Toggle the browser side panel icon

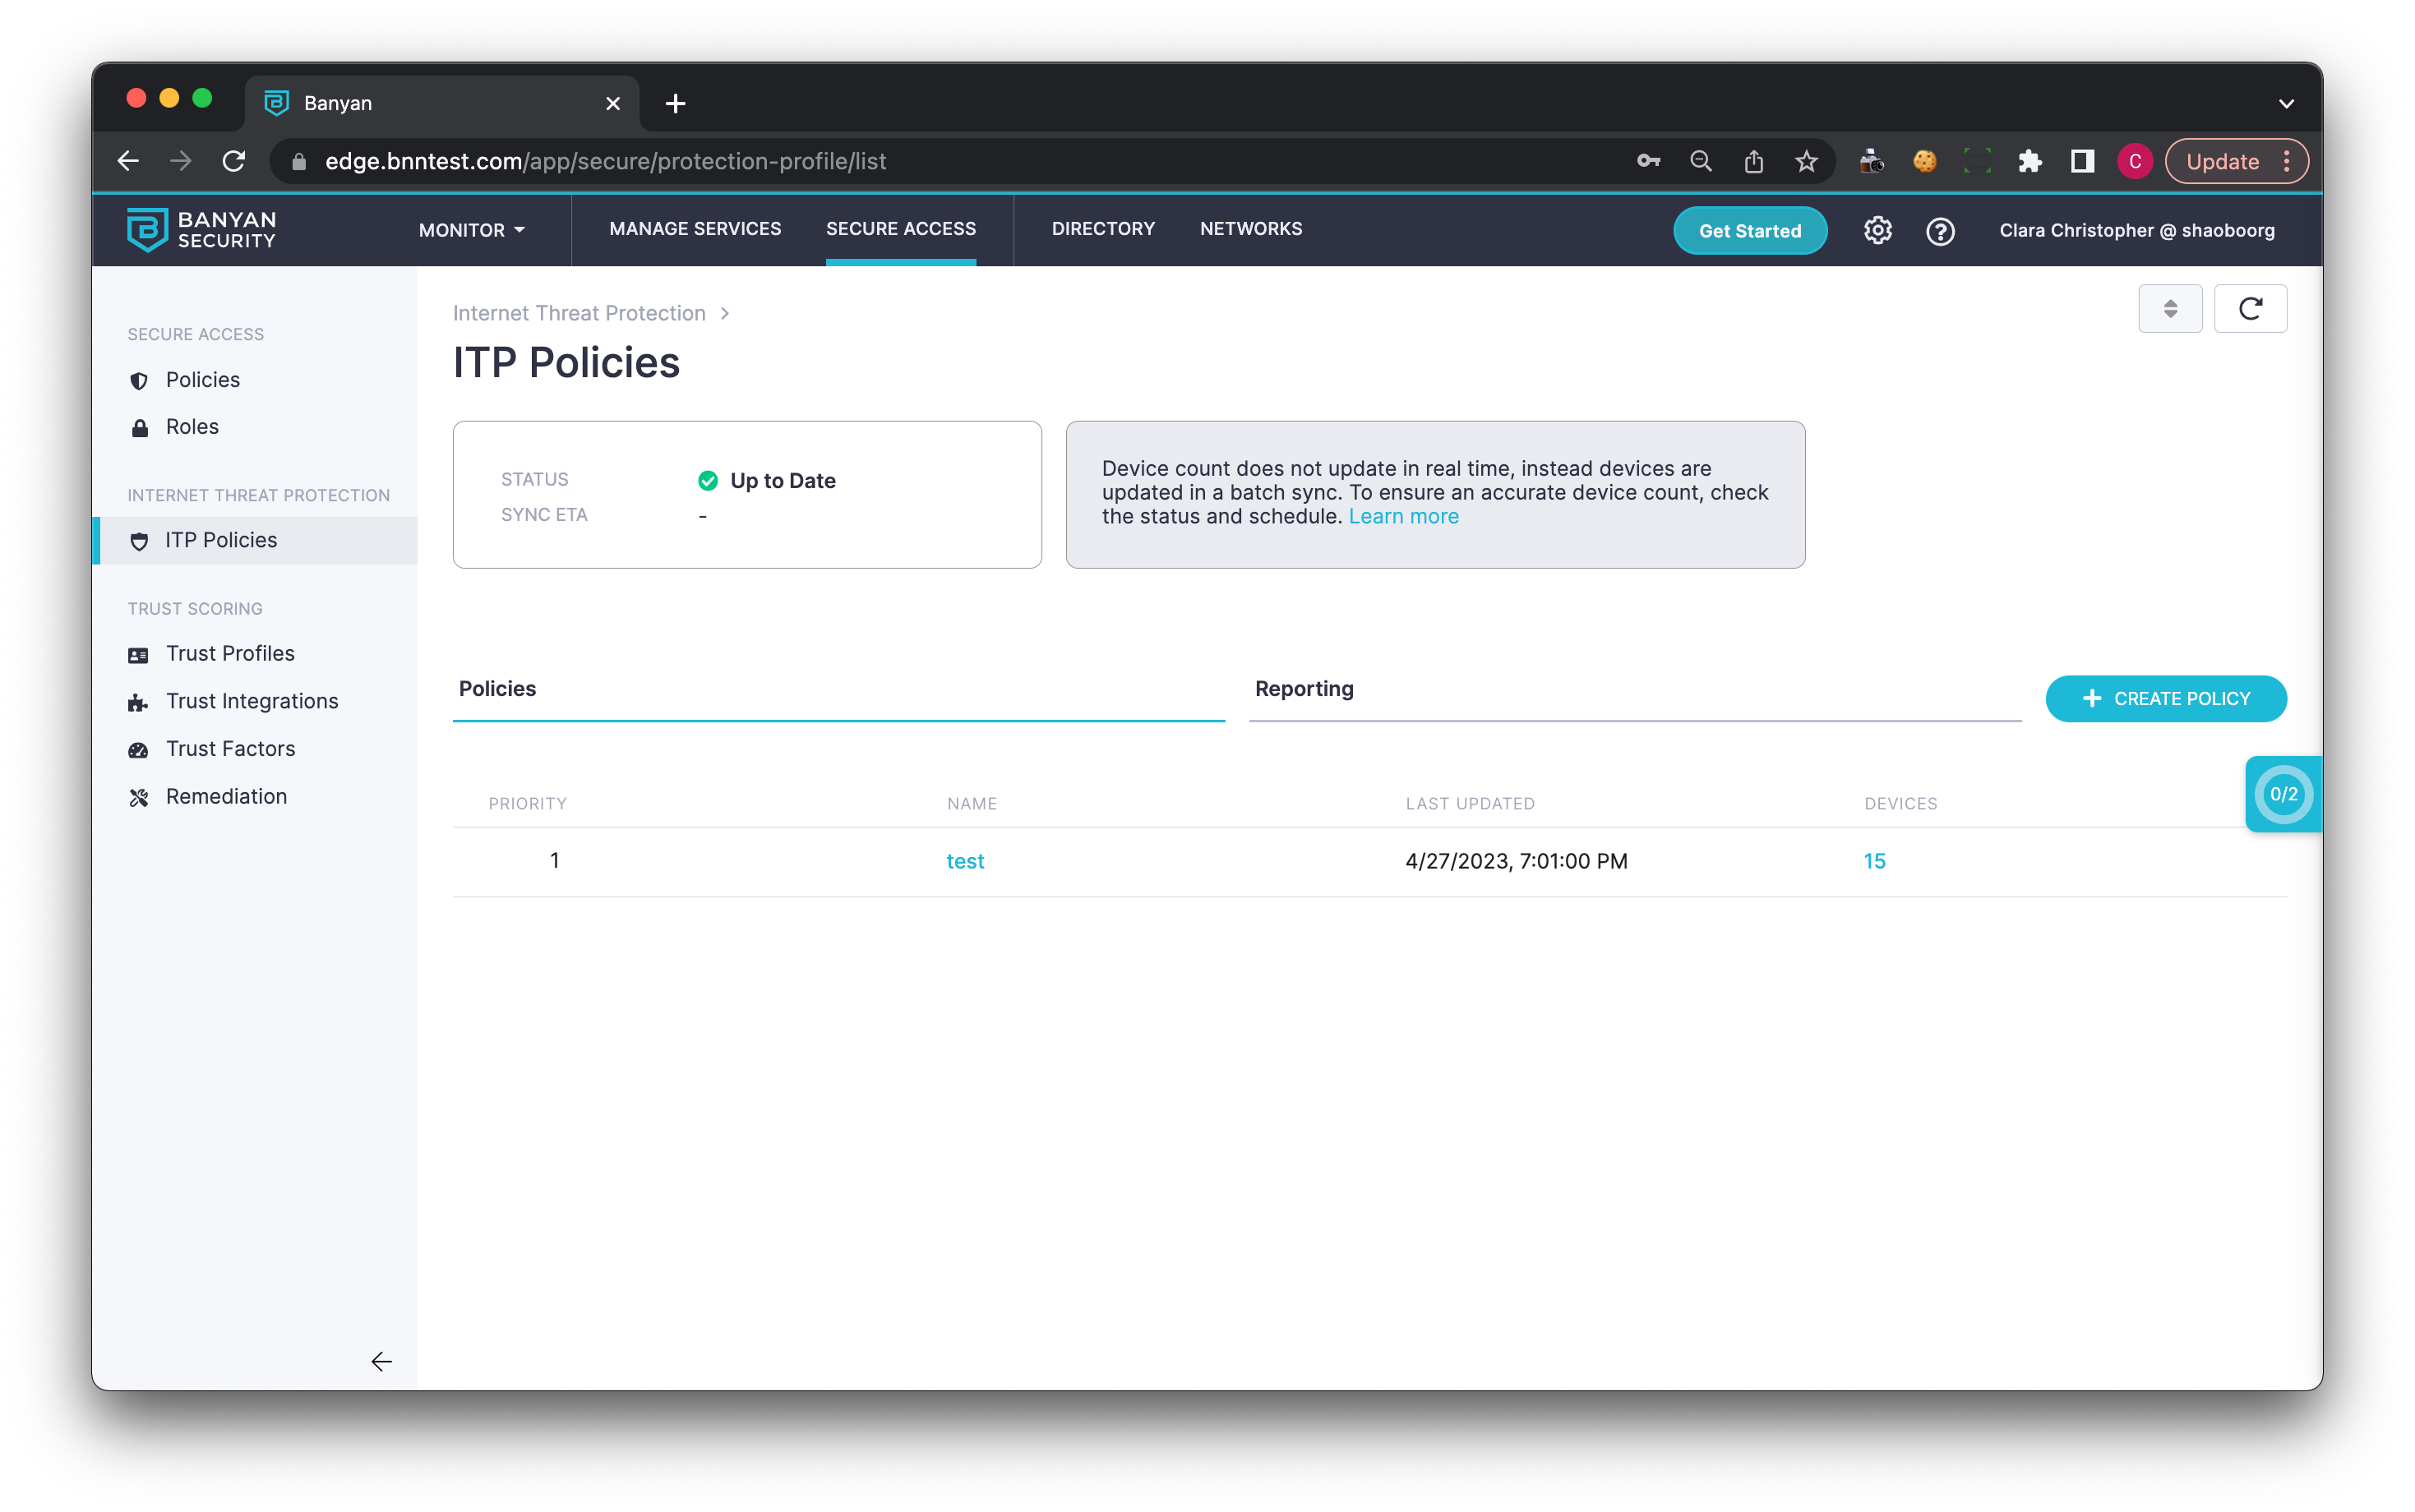[x=2082, y=161]
